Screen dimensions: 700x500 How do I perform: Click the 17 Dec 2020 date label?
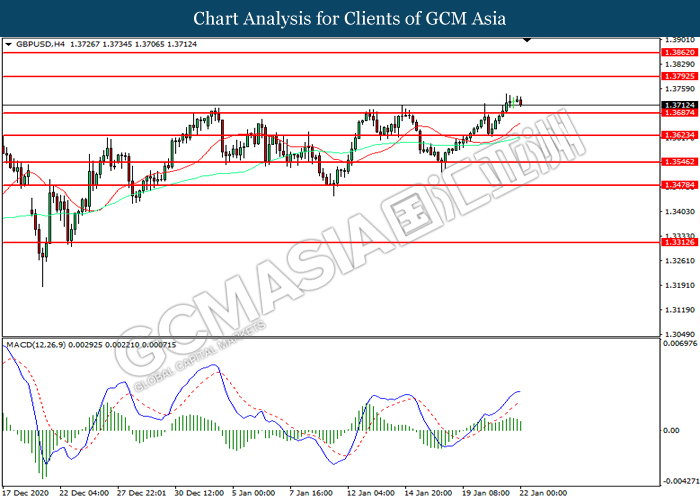(26, 493)
